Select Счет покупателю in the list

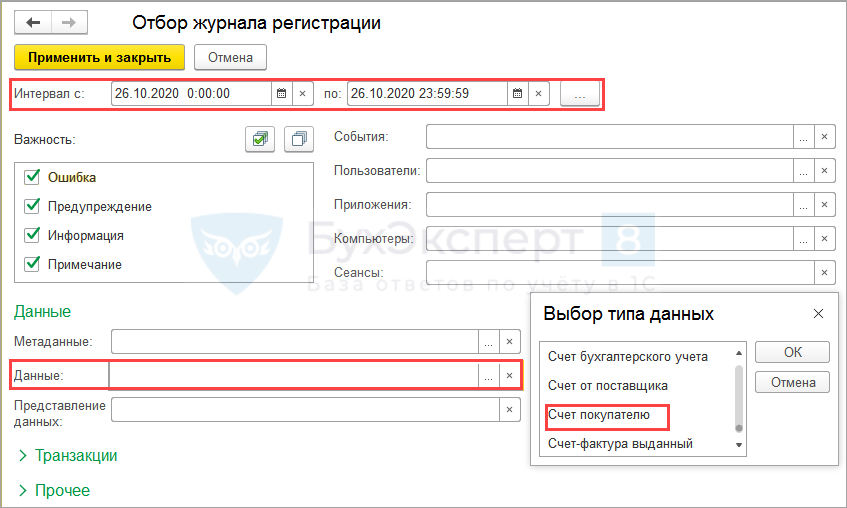coord(599,414)
